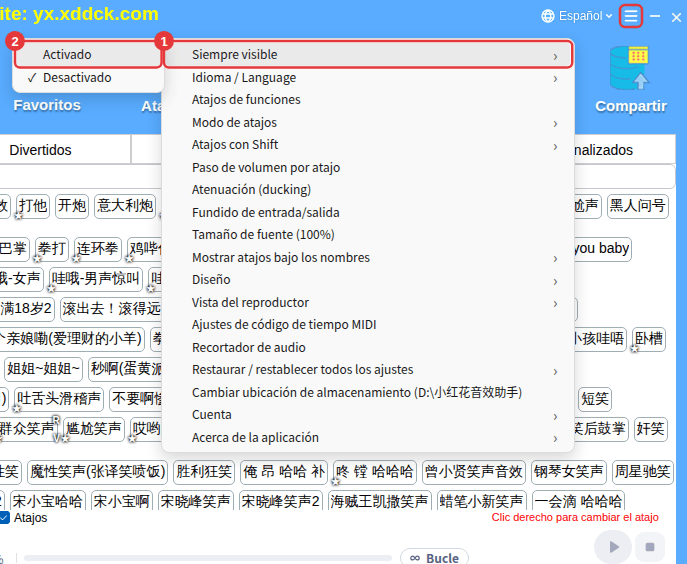Open the hamburger main menu icon
Viewport: 687px width, 564px height.
tap(630, 16)
